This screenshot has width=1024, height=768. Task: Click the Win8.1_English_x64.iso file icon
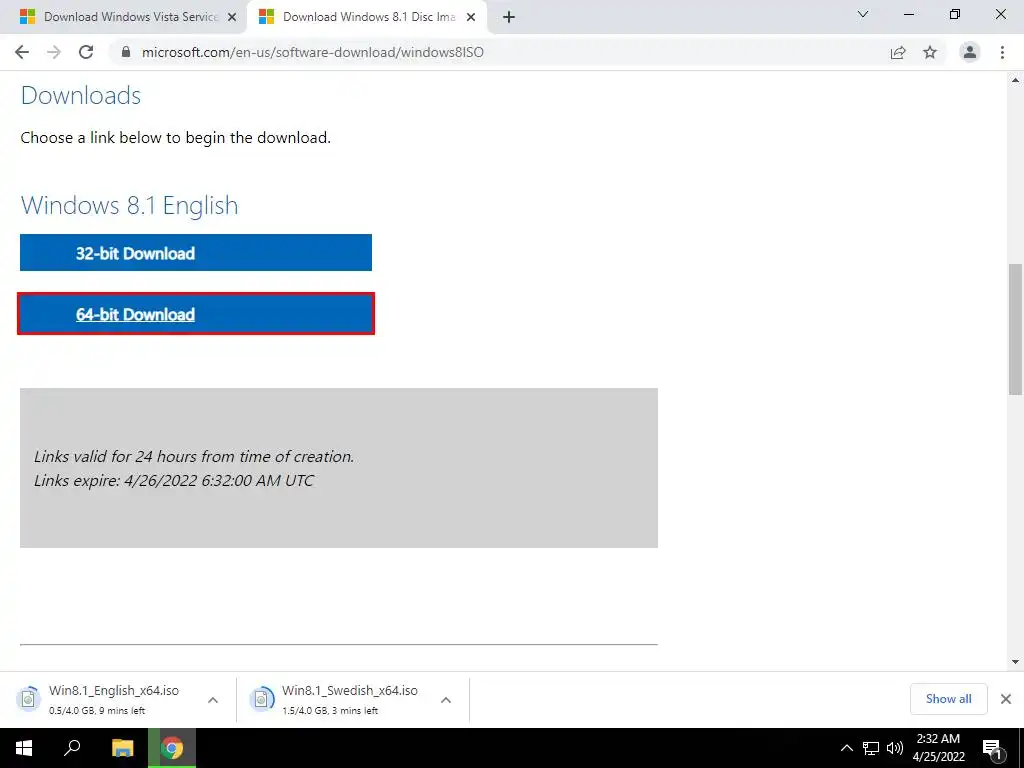(28, 699)
